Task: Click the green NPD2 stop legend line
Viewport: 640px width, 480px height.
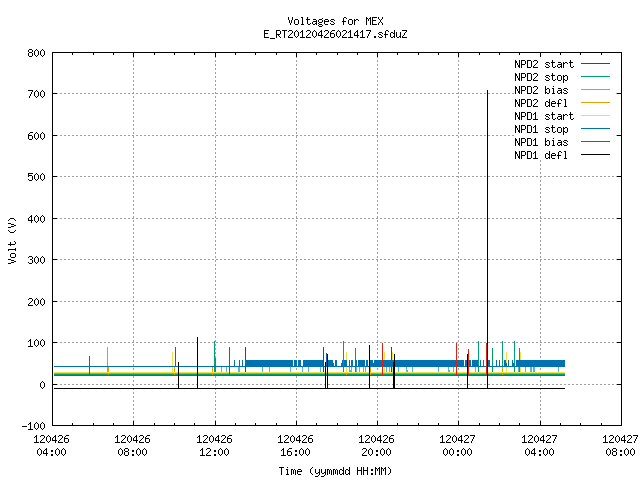Action: [x=595, y=77]
